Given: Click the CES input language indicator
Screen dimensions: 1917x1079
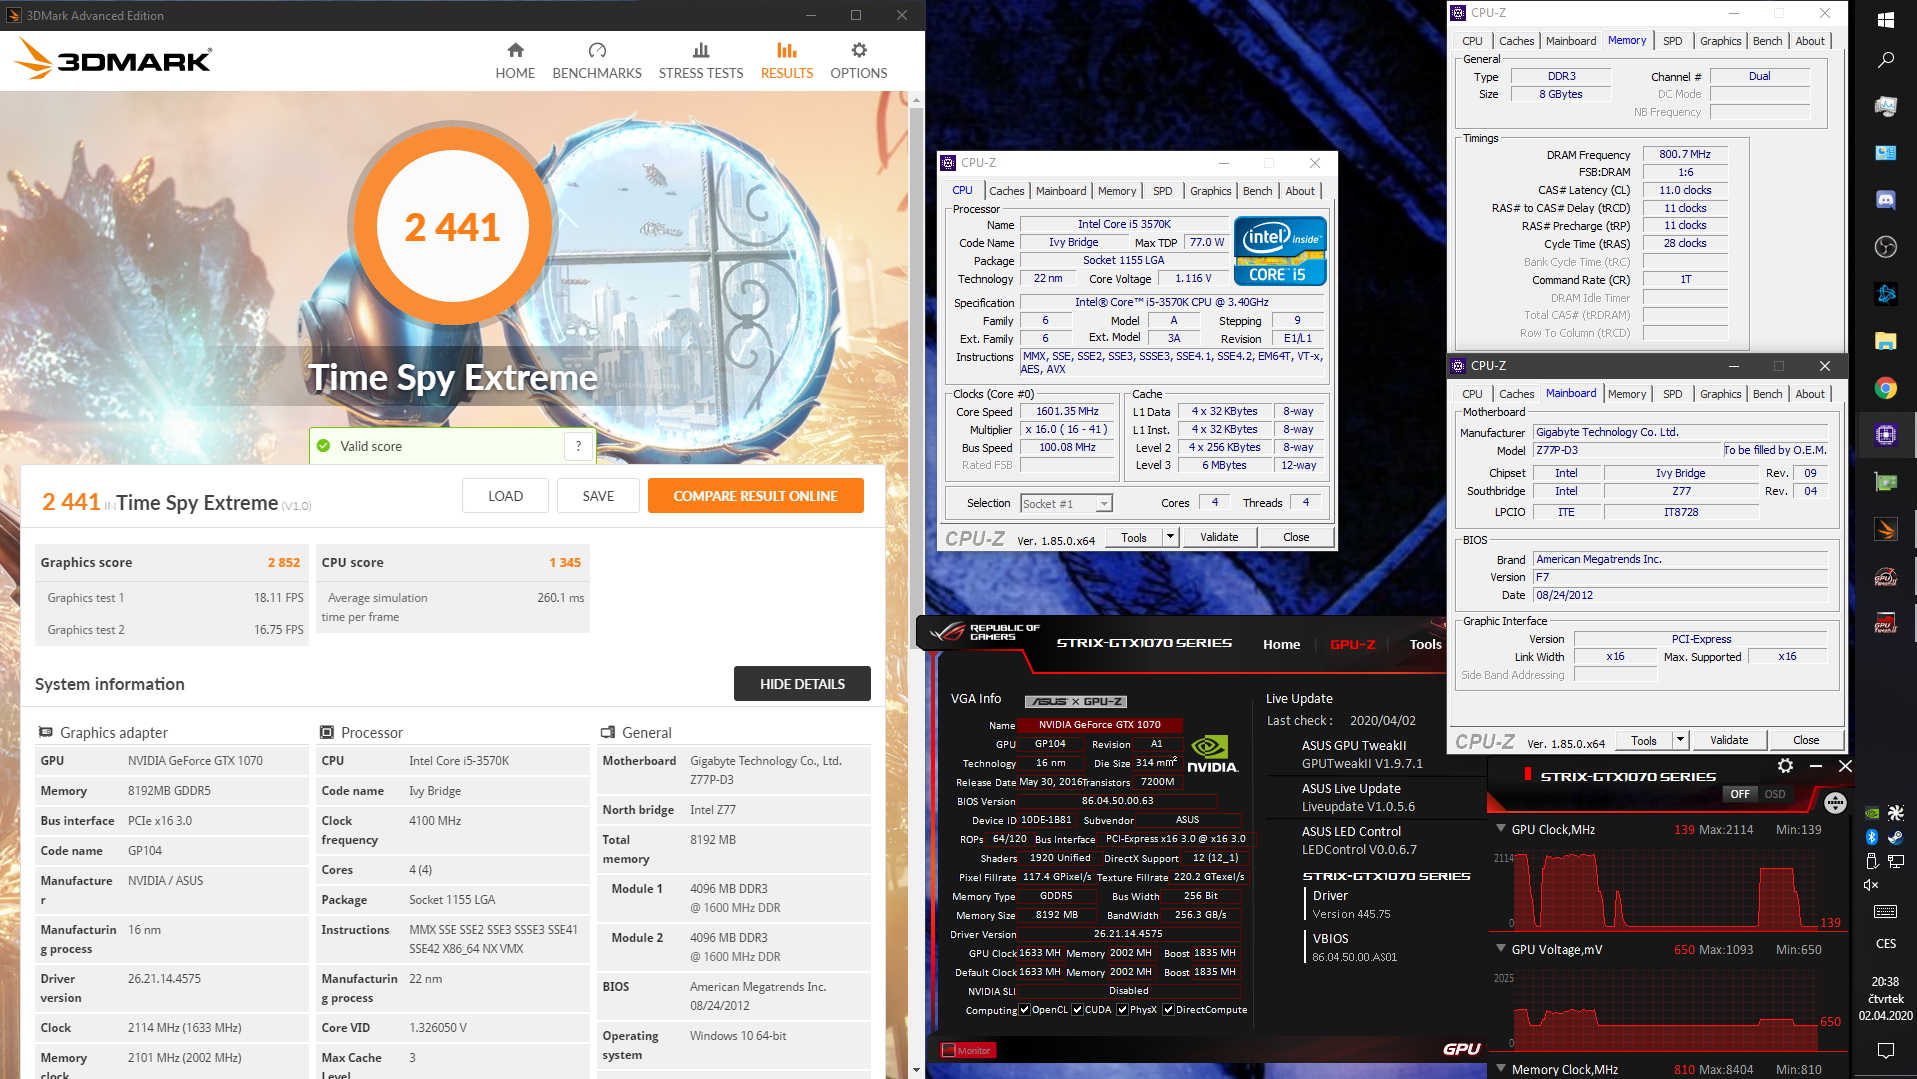Looking at the screenshot, I should (x=1886, y=944).
